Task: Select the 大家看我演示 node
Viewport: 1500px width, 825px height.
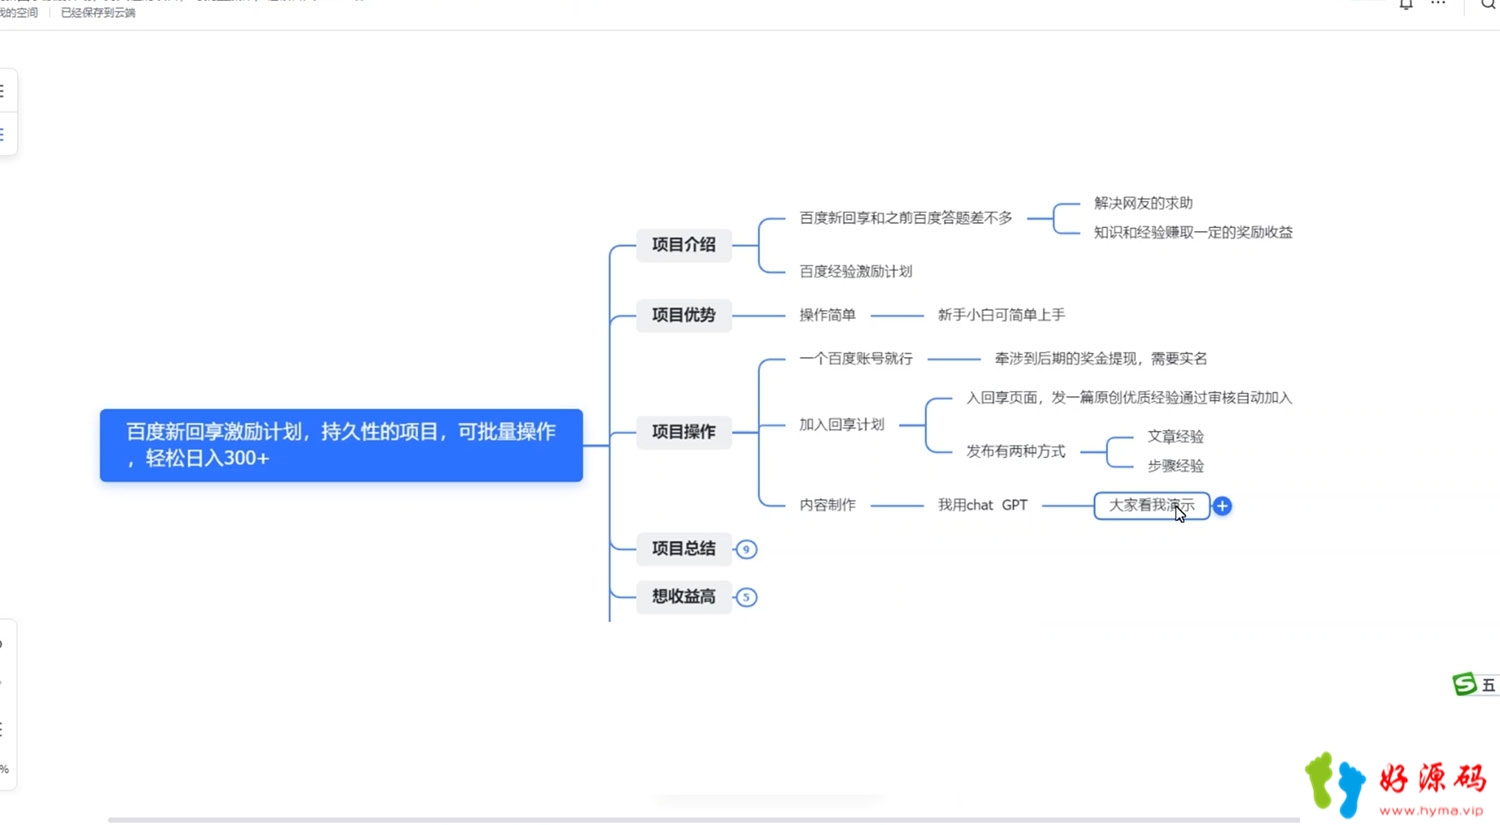Action: (1152, 505)
